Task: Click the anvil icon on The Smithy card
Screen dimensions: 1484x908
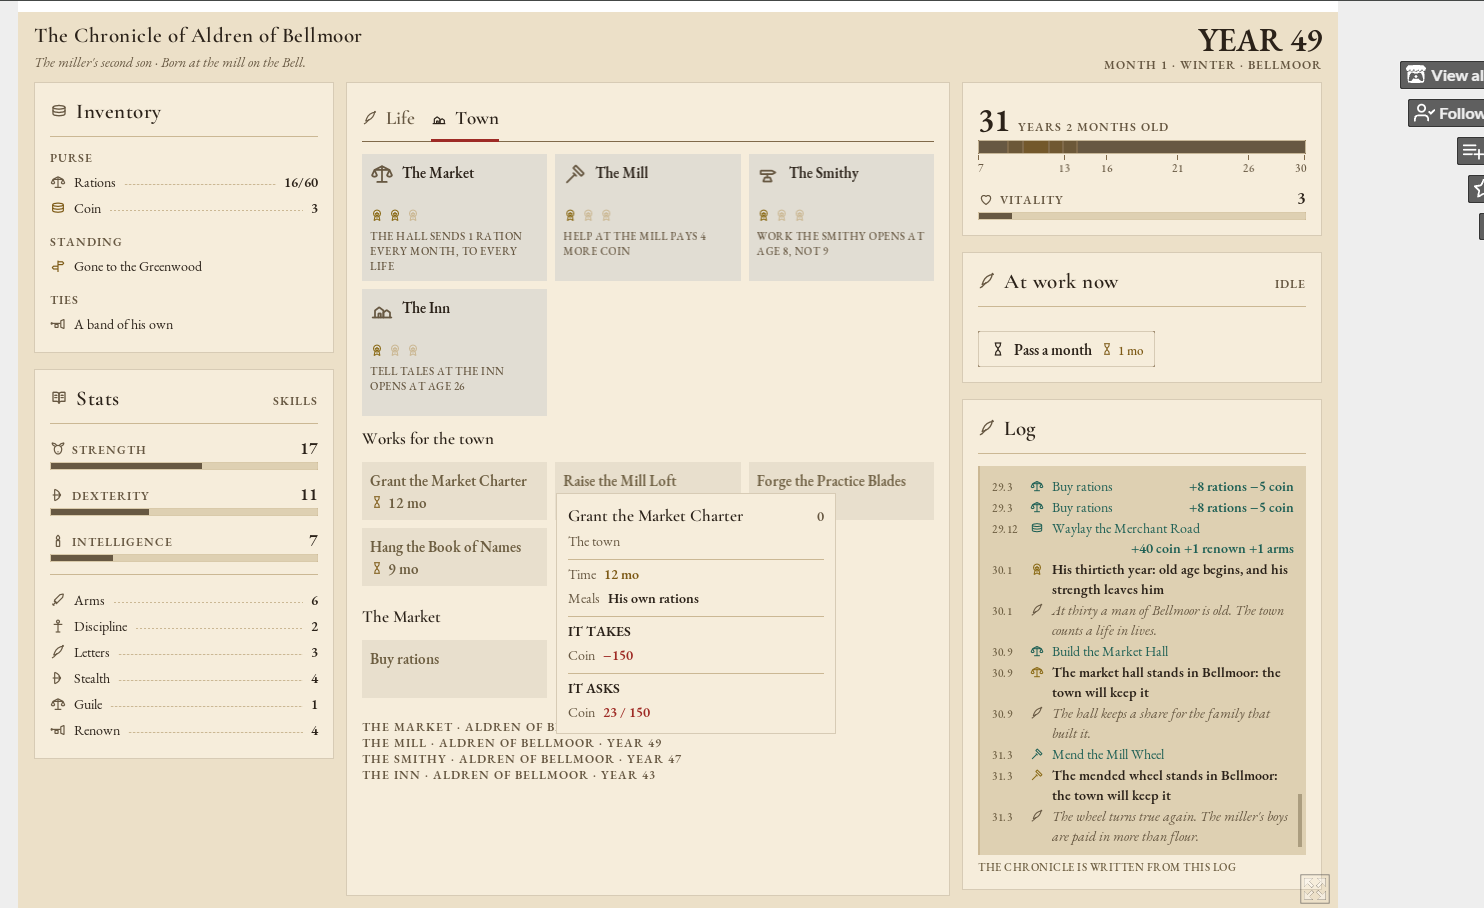Action: pos(768,175)
